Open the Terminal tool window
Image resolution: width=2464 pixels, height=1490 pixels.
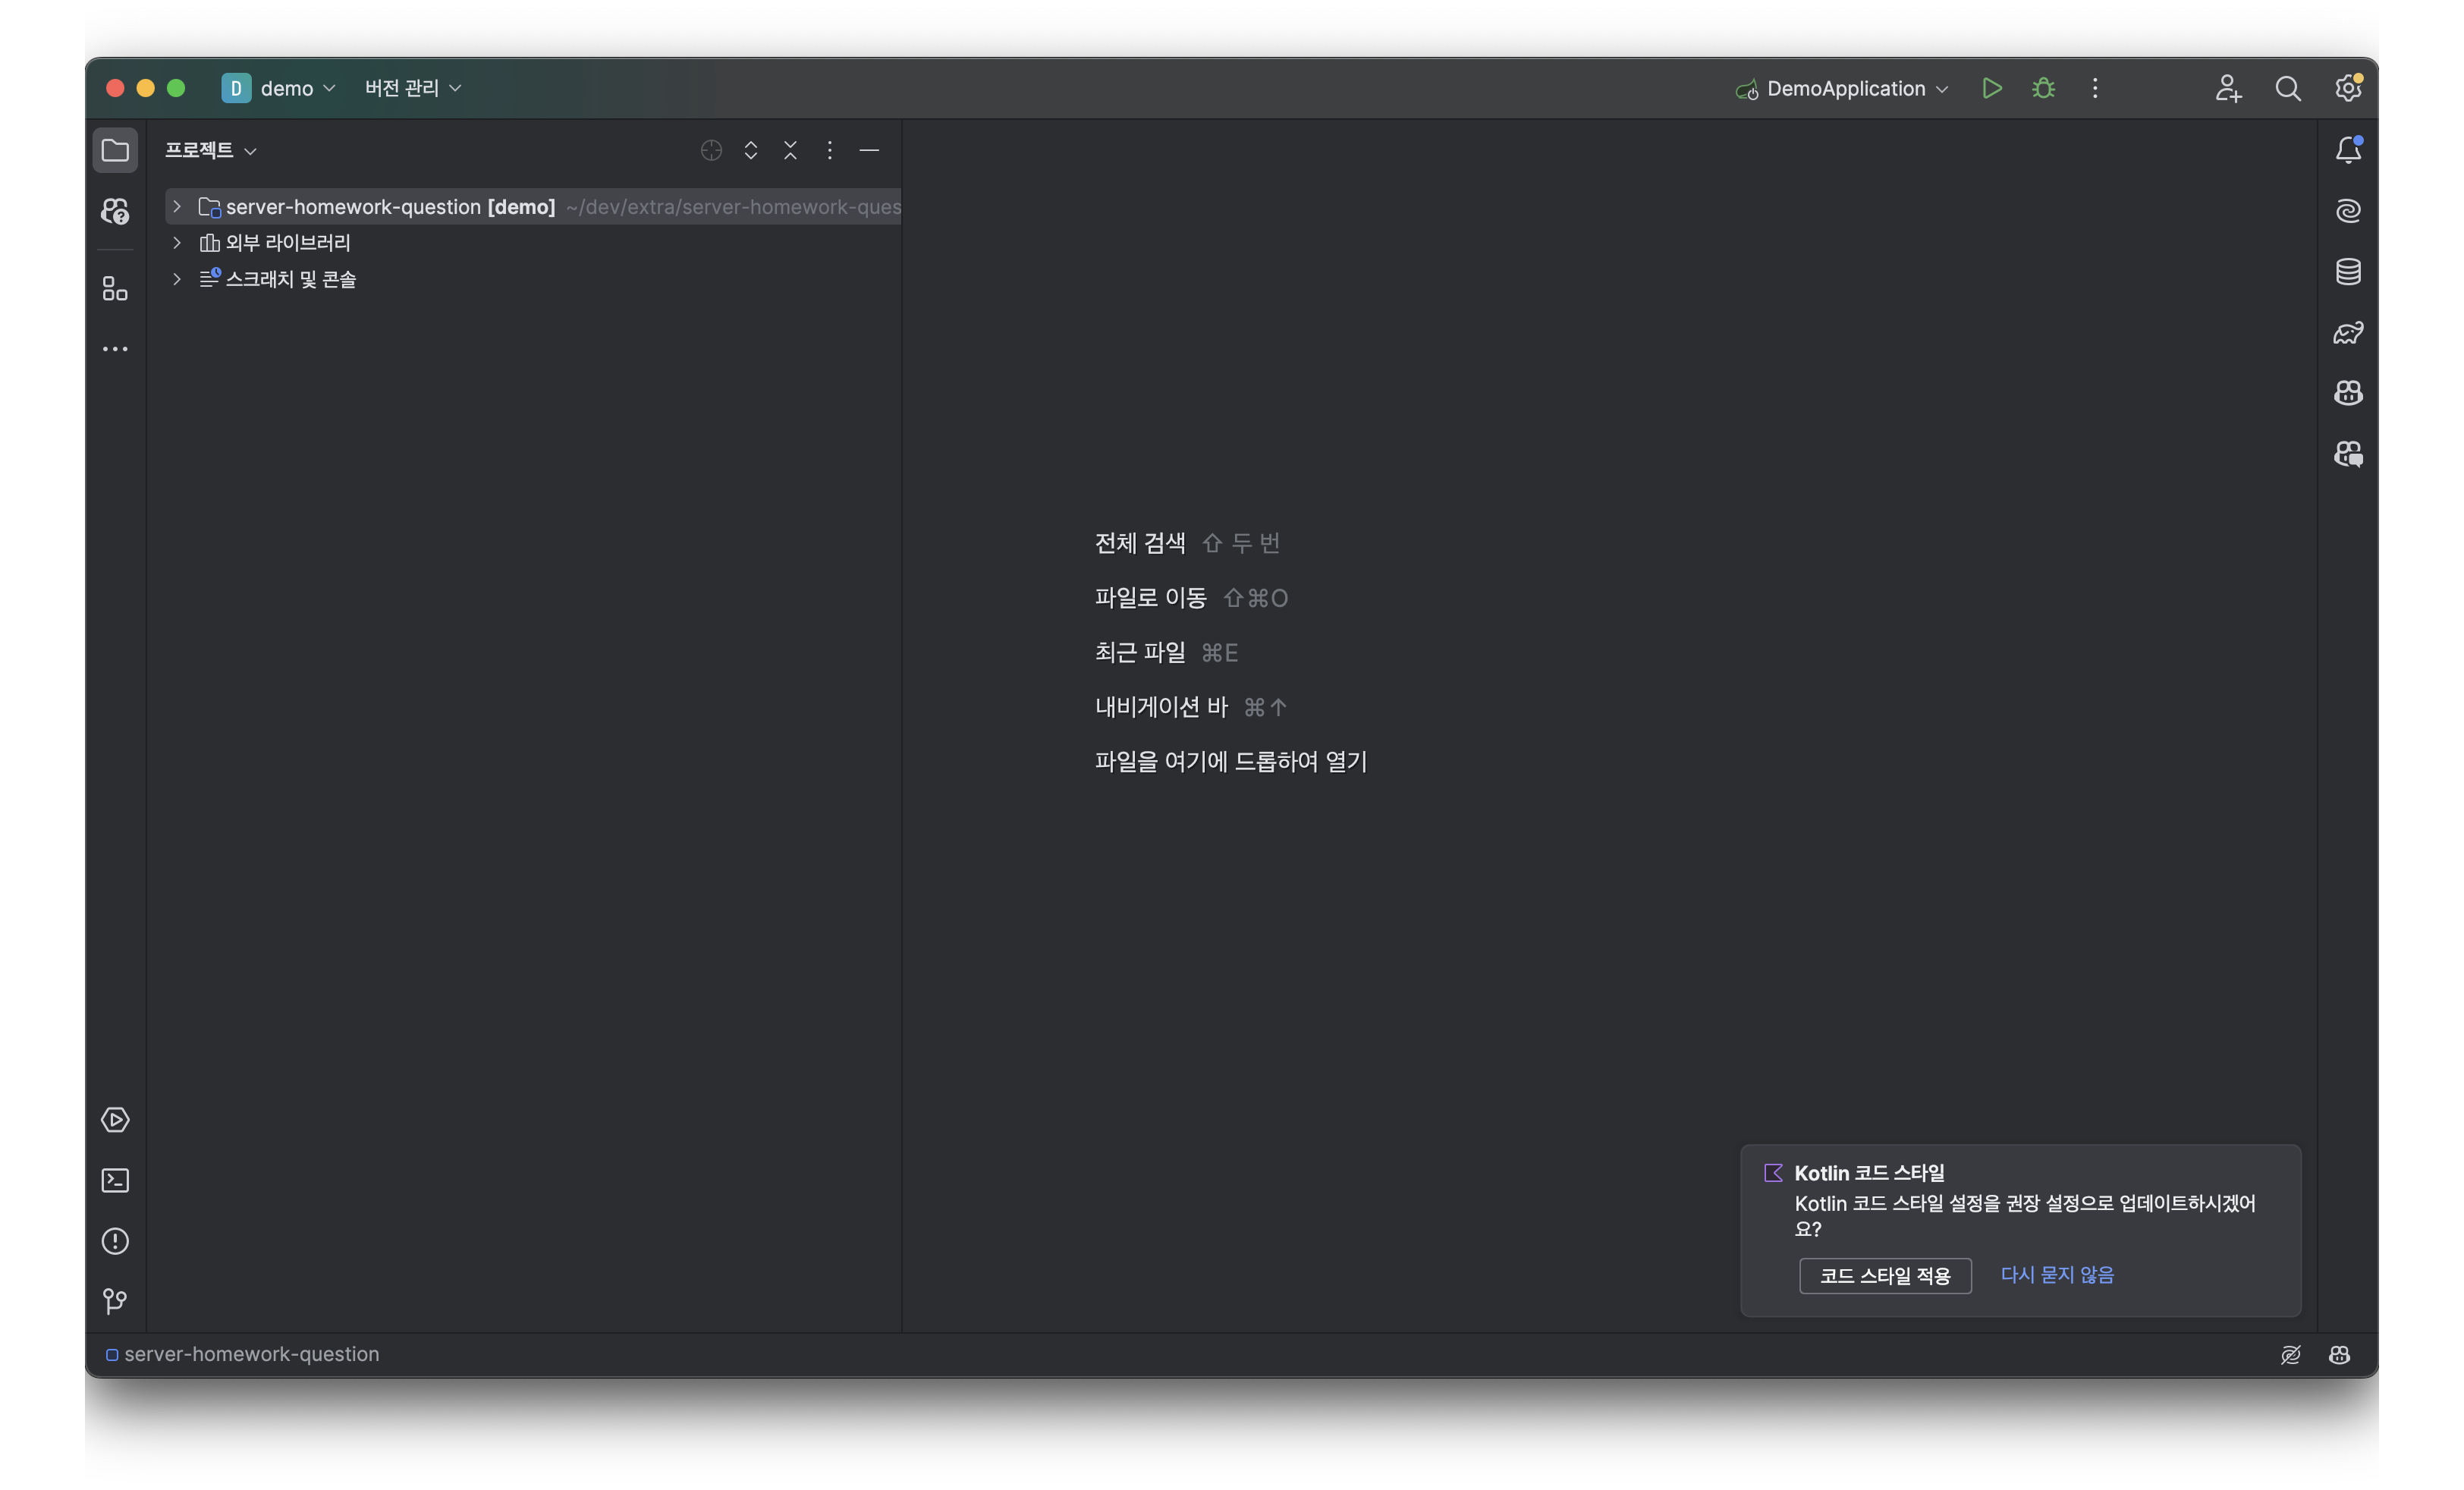pos(115,1180)
